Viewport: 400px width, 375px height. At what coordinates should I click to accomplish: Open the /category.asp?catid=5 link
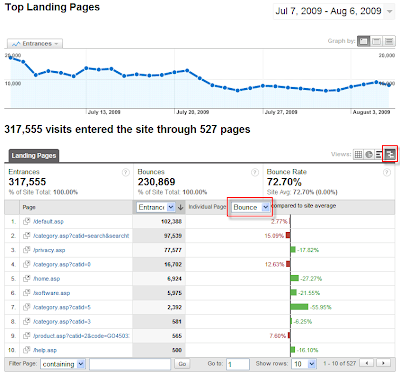62,307
